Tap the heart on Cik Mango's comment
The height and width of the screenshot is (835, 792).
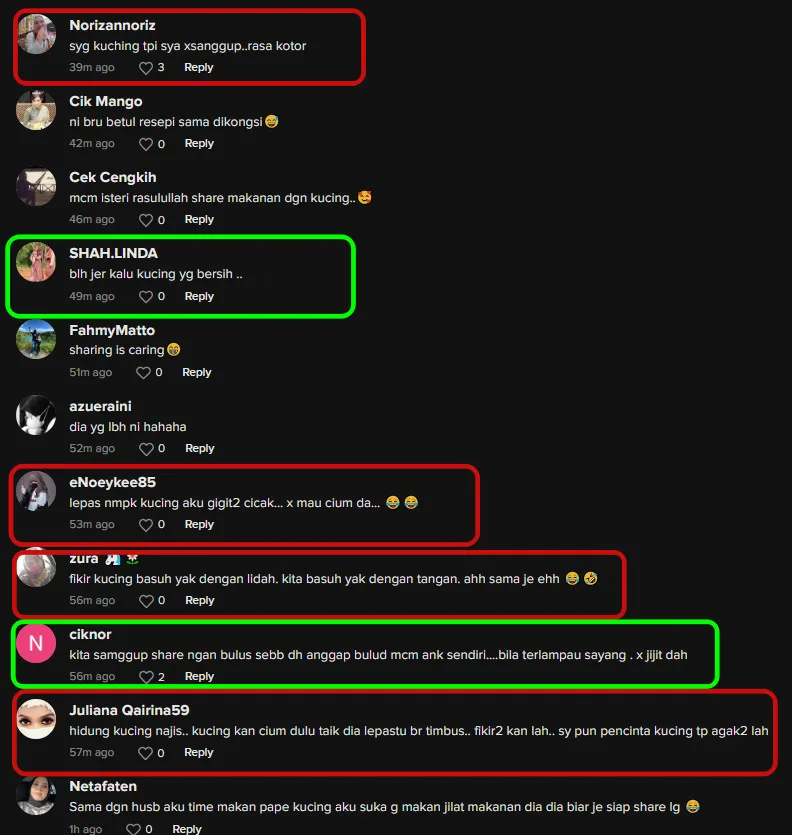point(145,144)
